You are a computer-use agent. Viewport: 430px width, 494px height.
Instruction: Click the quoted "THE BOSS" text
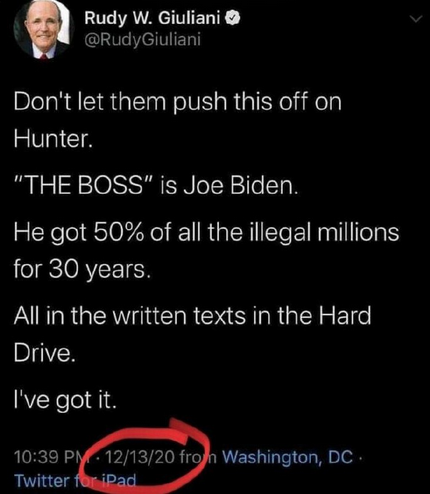click(83, 185)
